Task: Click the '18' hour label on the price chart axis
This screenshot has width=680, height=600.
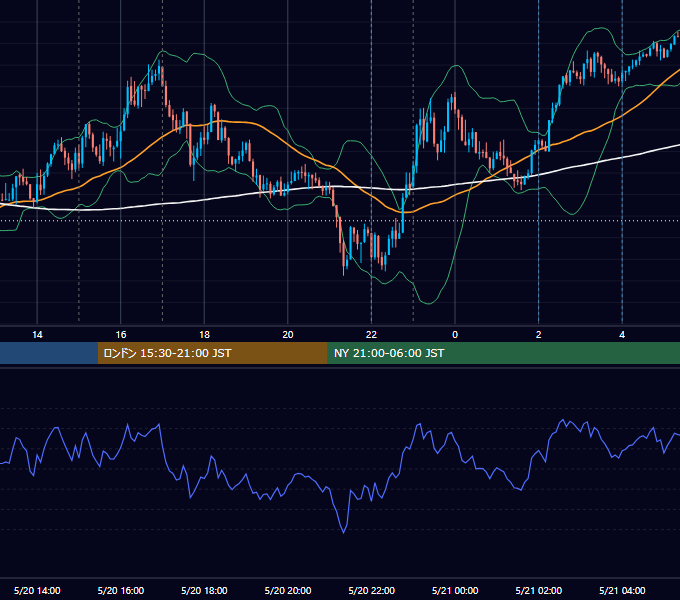Action: click(204, 335)
